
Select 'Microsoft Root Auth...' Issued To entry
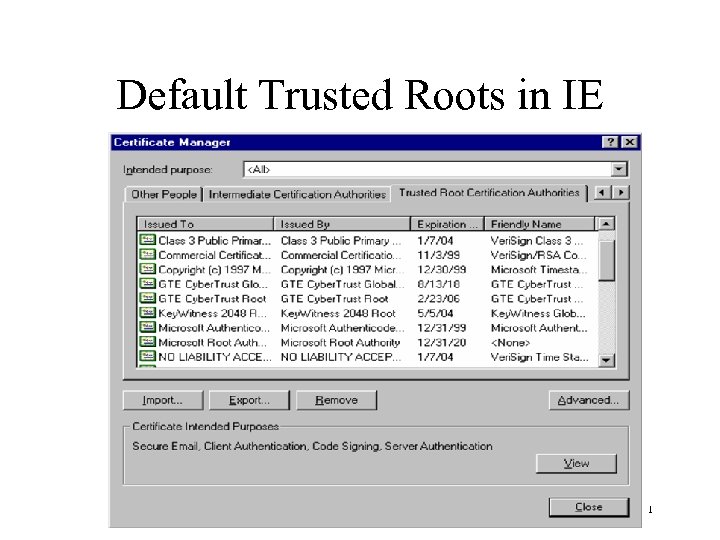213,343
